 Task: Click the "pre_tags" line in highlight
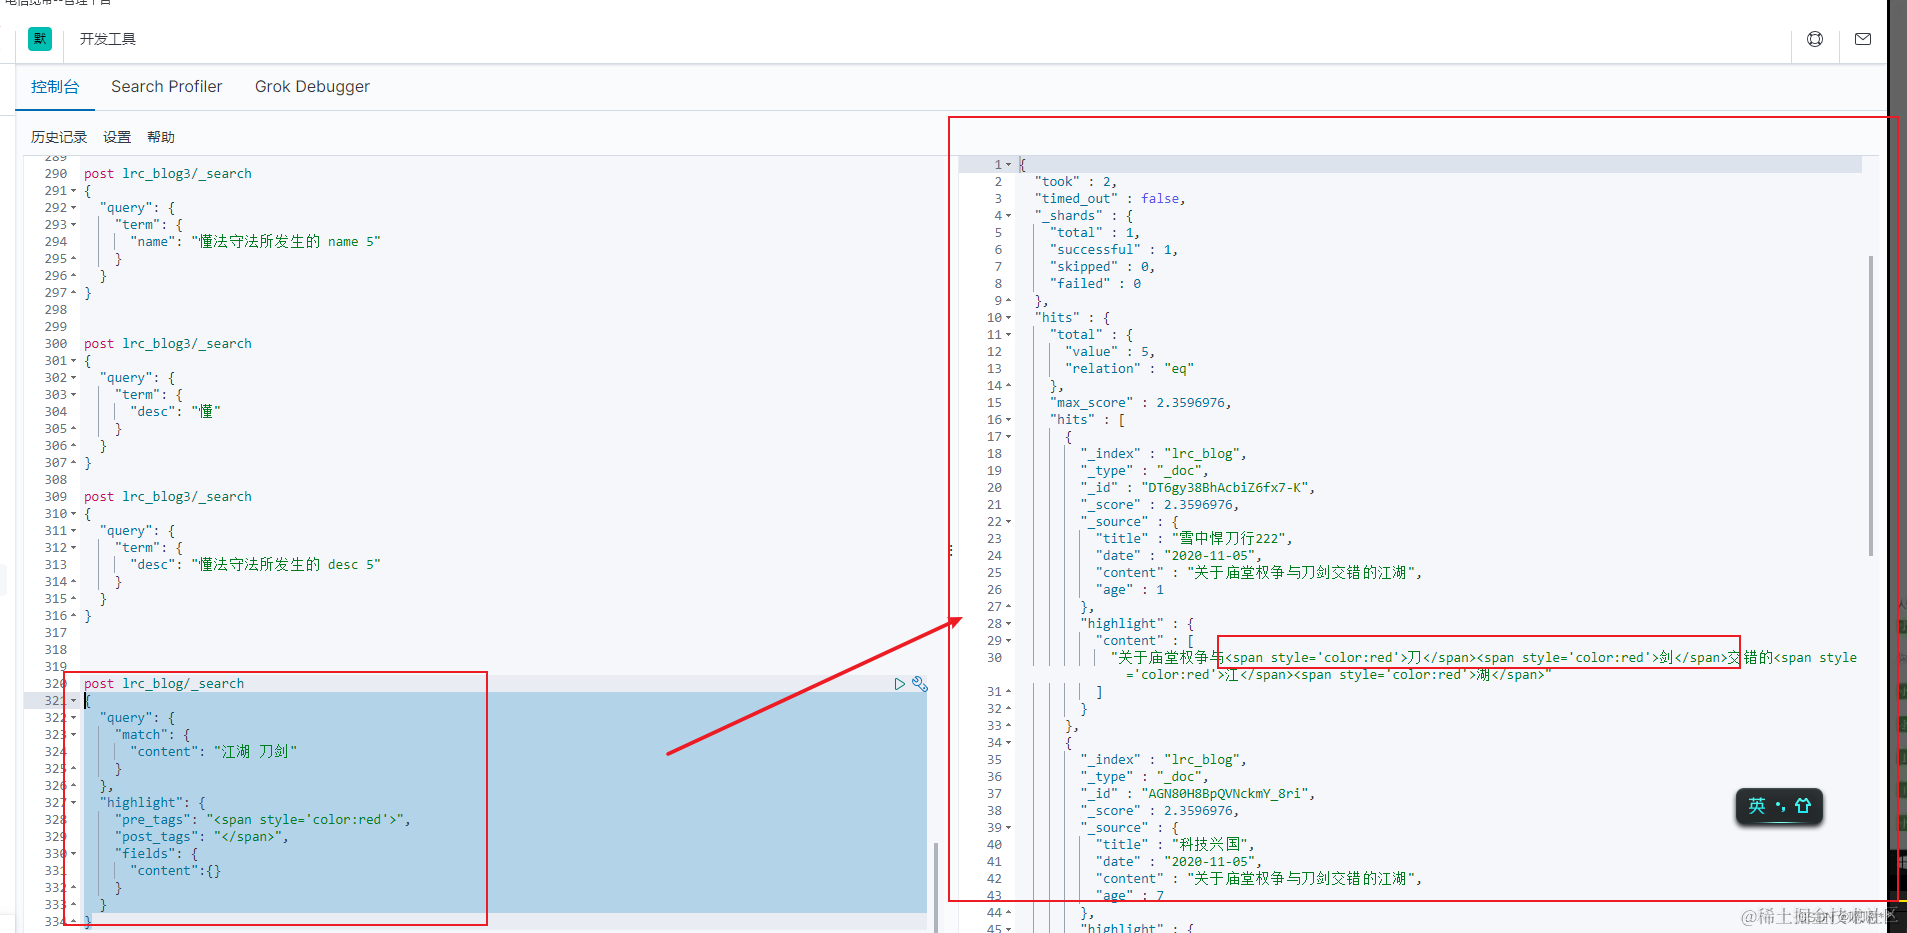(263, 820)
